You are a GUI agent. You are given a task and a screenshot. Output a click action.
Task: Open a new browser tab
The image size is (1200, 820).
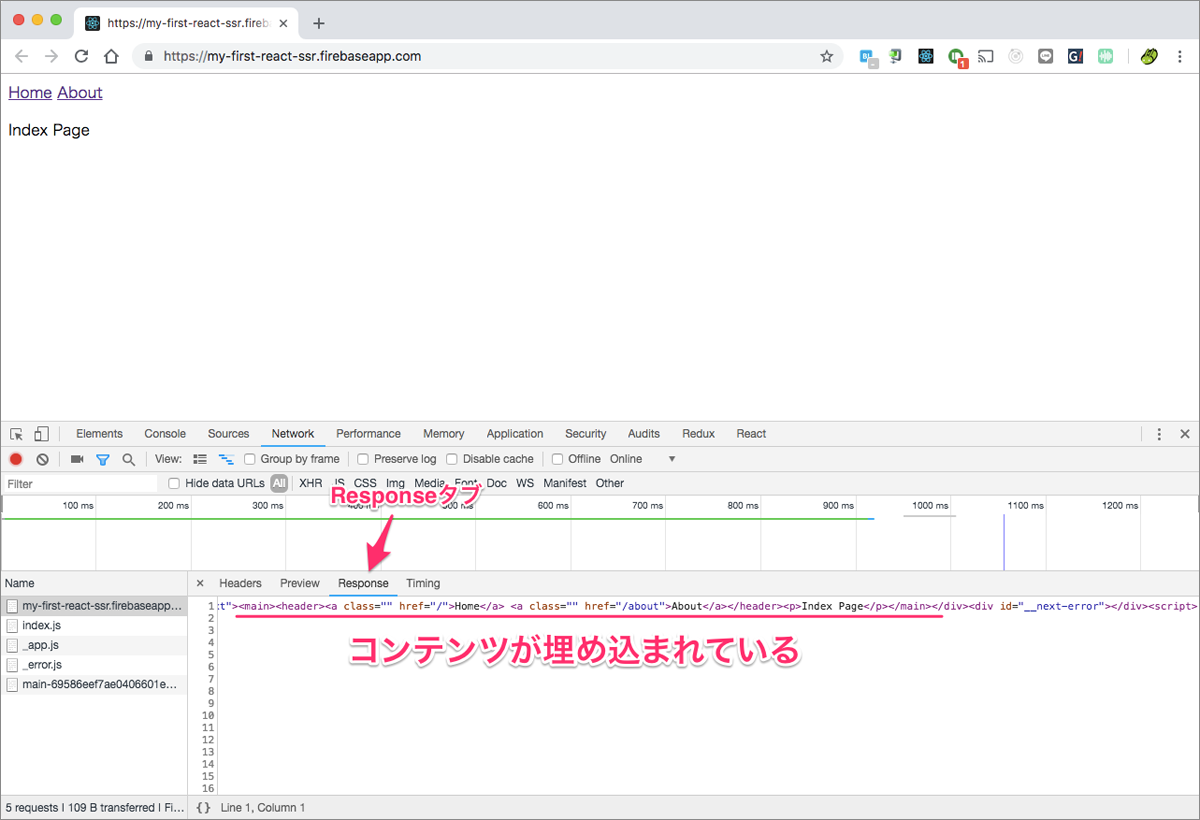[x=319, y=23]
